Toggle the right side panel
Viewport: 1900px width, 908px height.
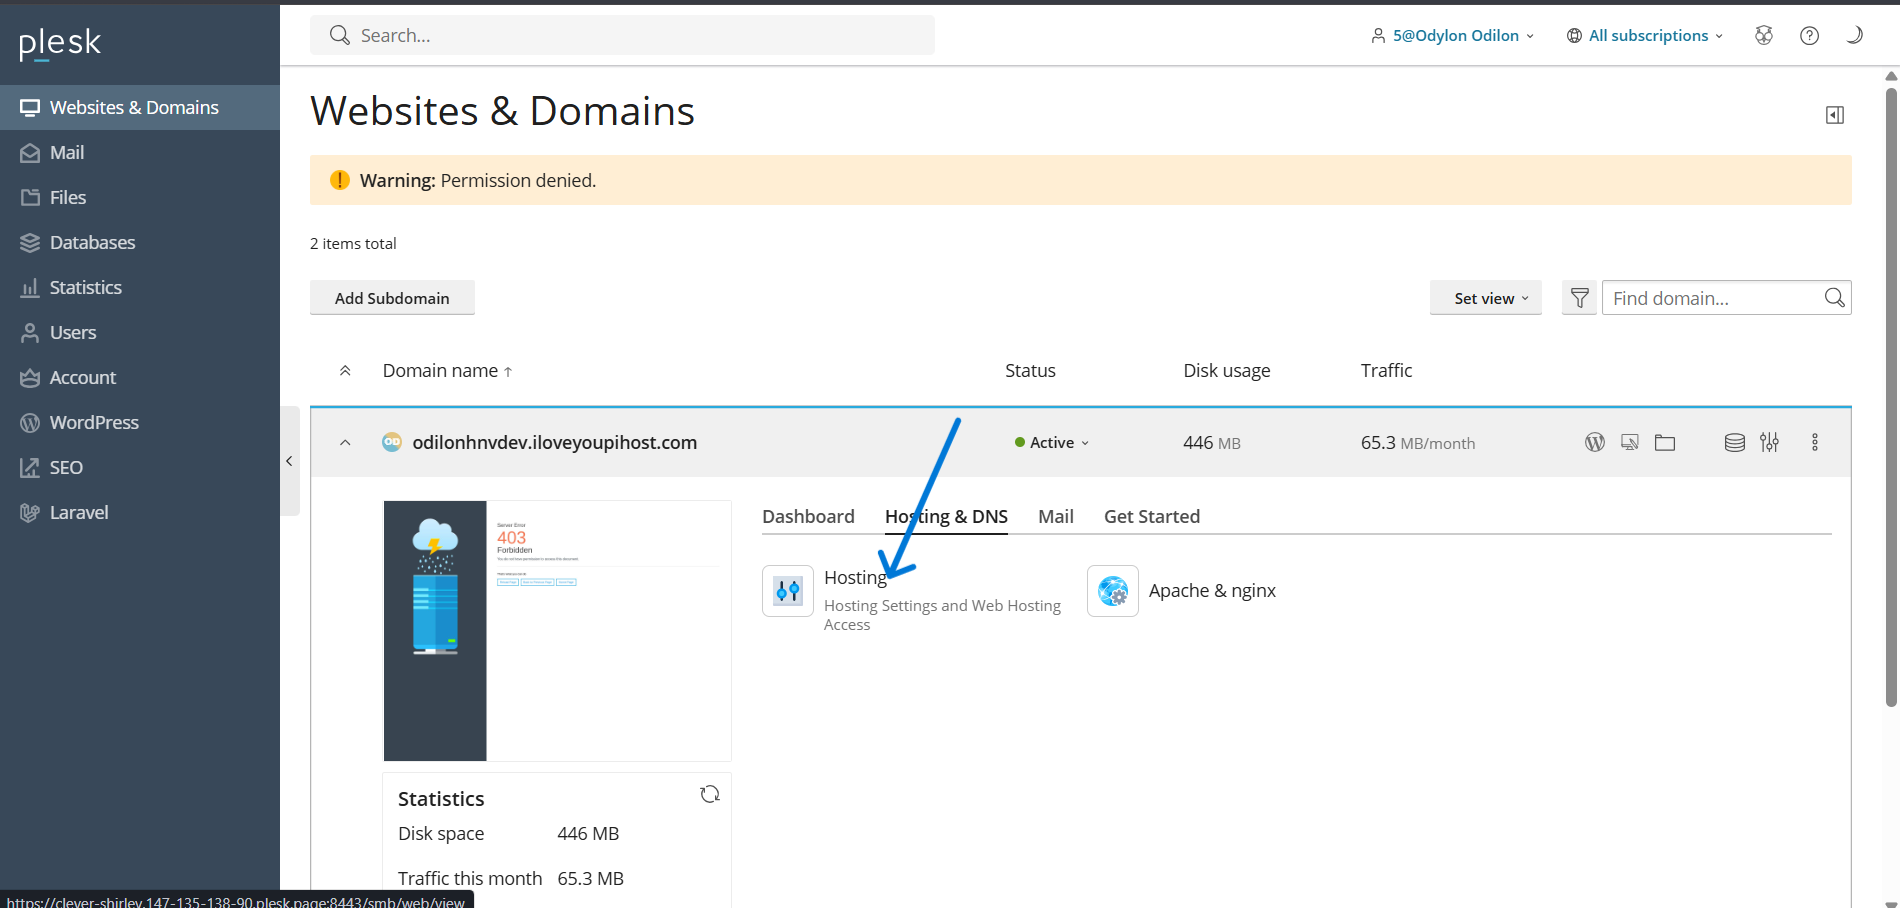point(1834,115)
